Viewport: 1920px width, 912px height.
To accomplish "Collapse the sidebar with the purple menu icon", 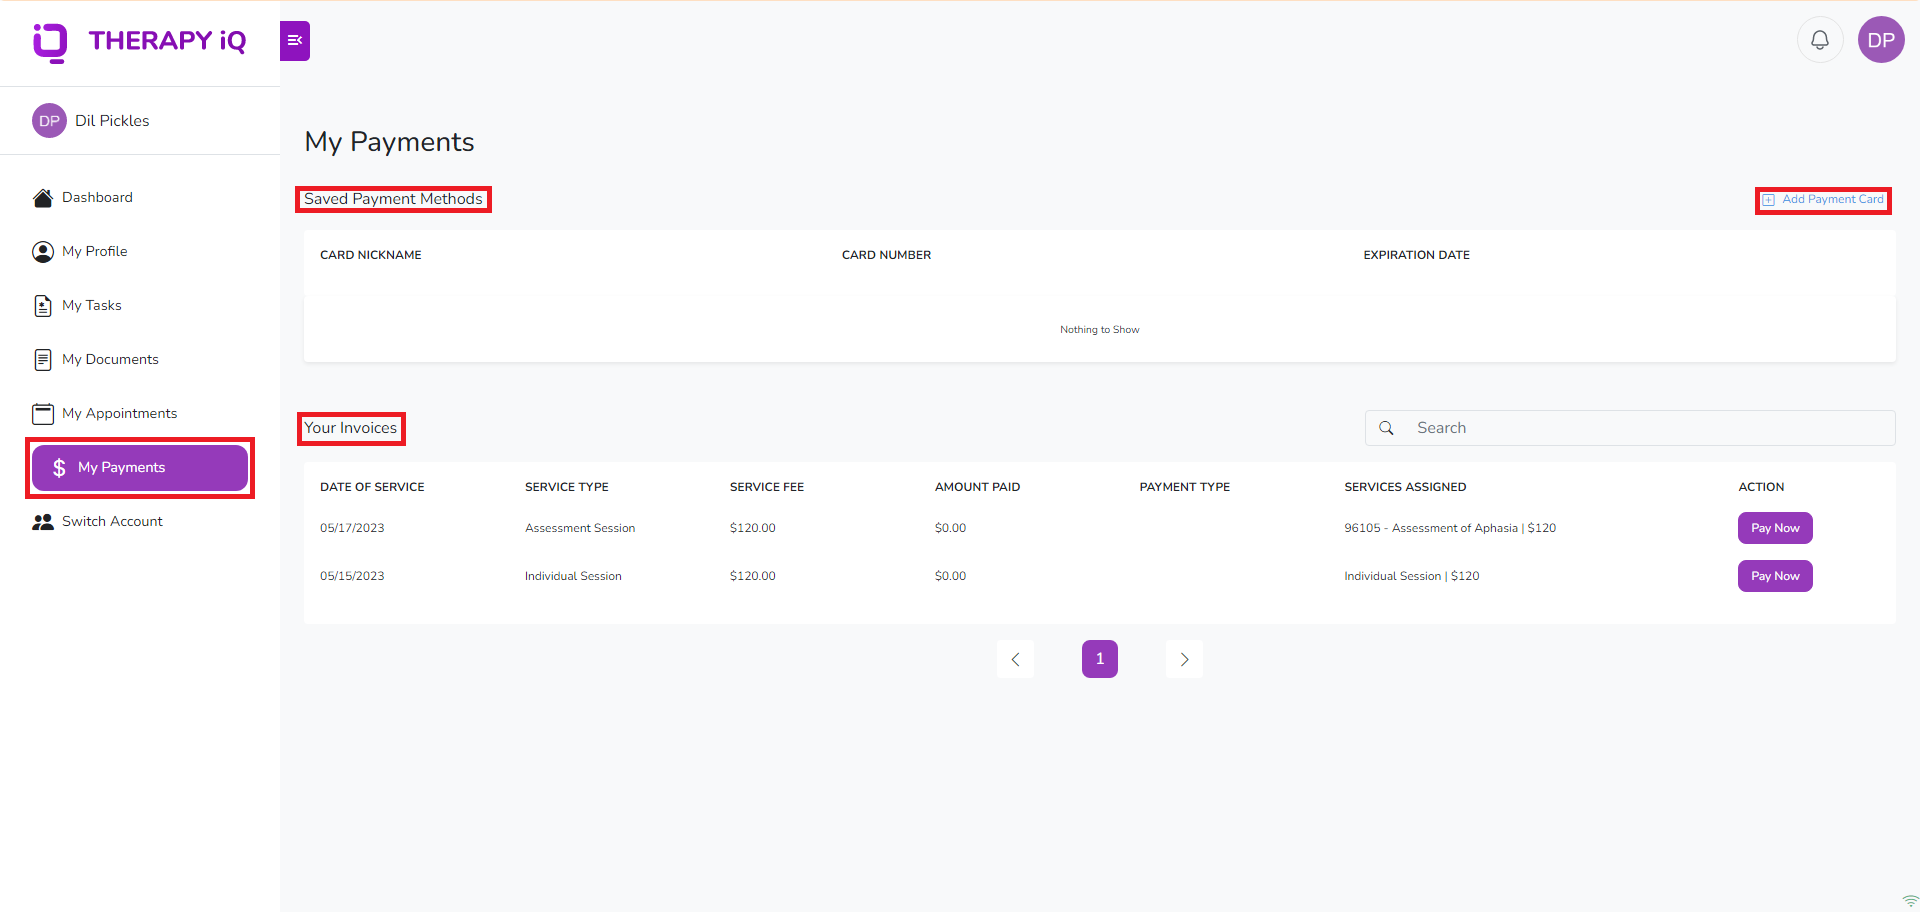I will [295, 41].
